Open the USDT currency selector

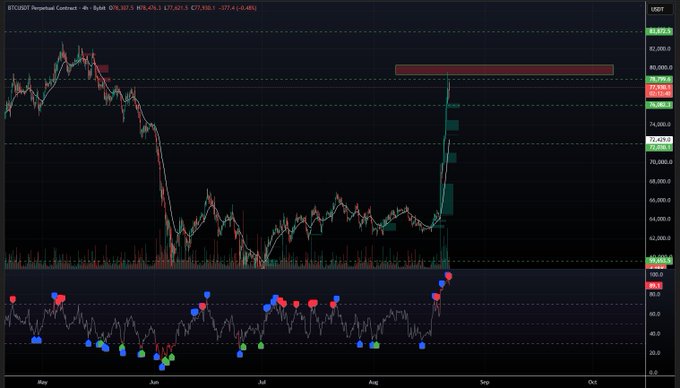659,9
